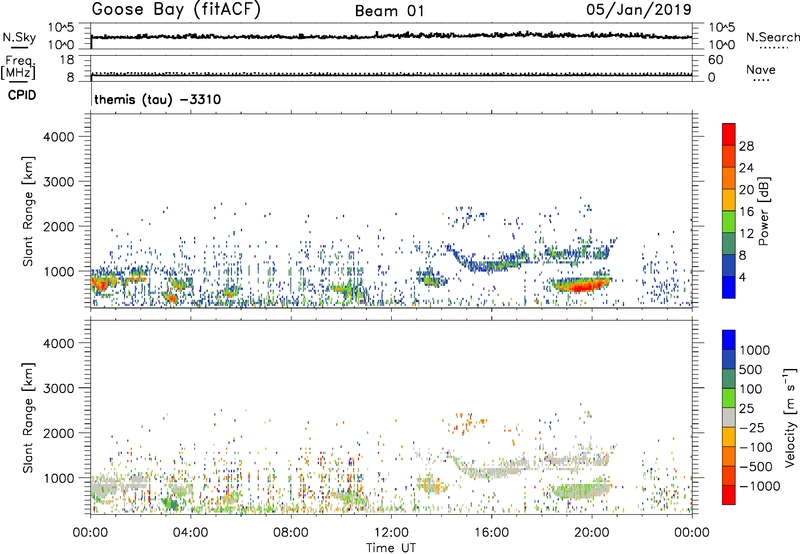Click the "28" power colorbar label
The width and height of the screenshot is (800, 554).
pyautogui.click(x=746, y=146)
